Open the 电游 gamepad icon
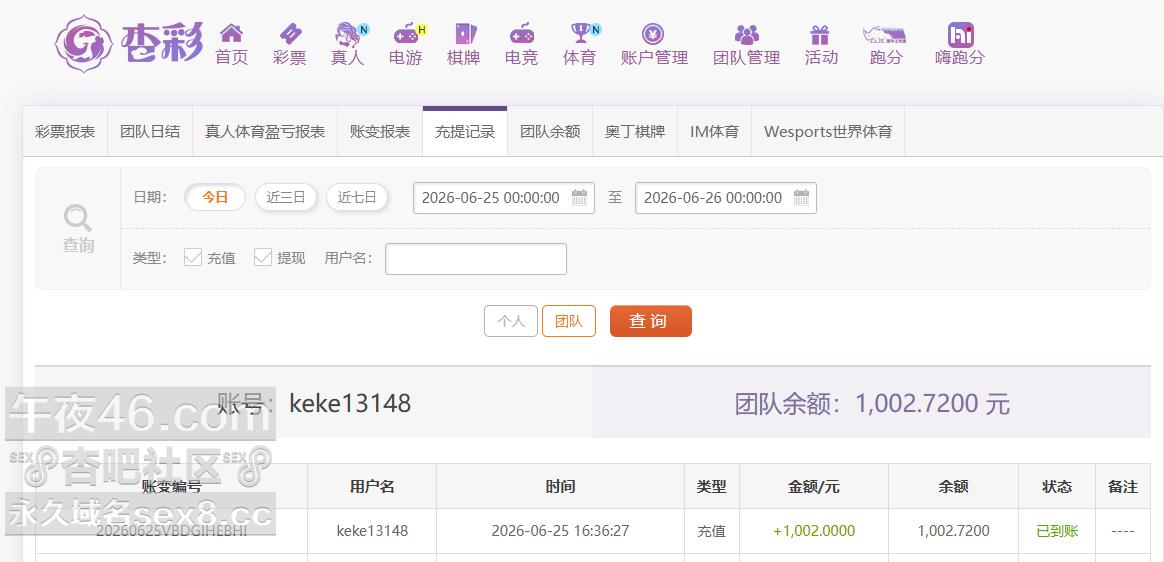Viewport: 1164px width, 562px height. point(405,33)
